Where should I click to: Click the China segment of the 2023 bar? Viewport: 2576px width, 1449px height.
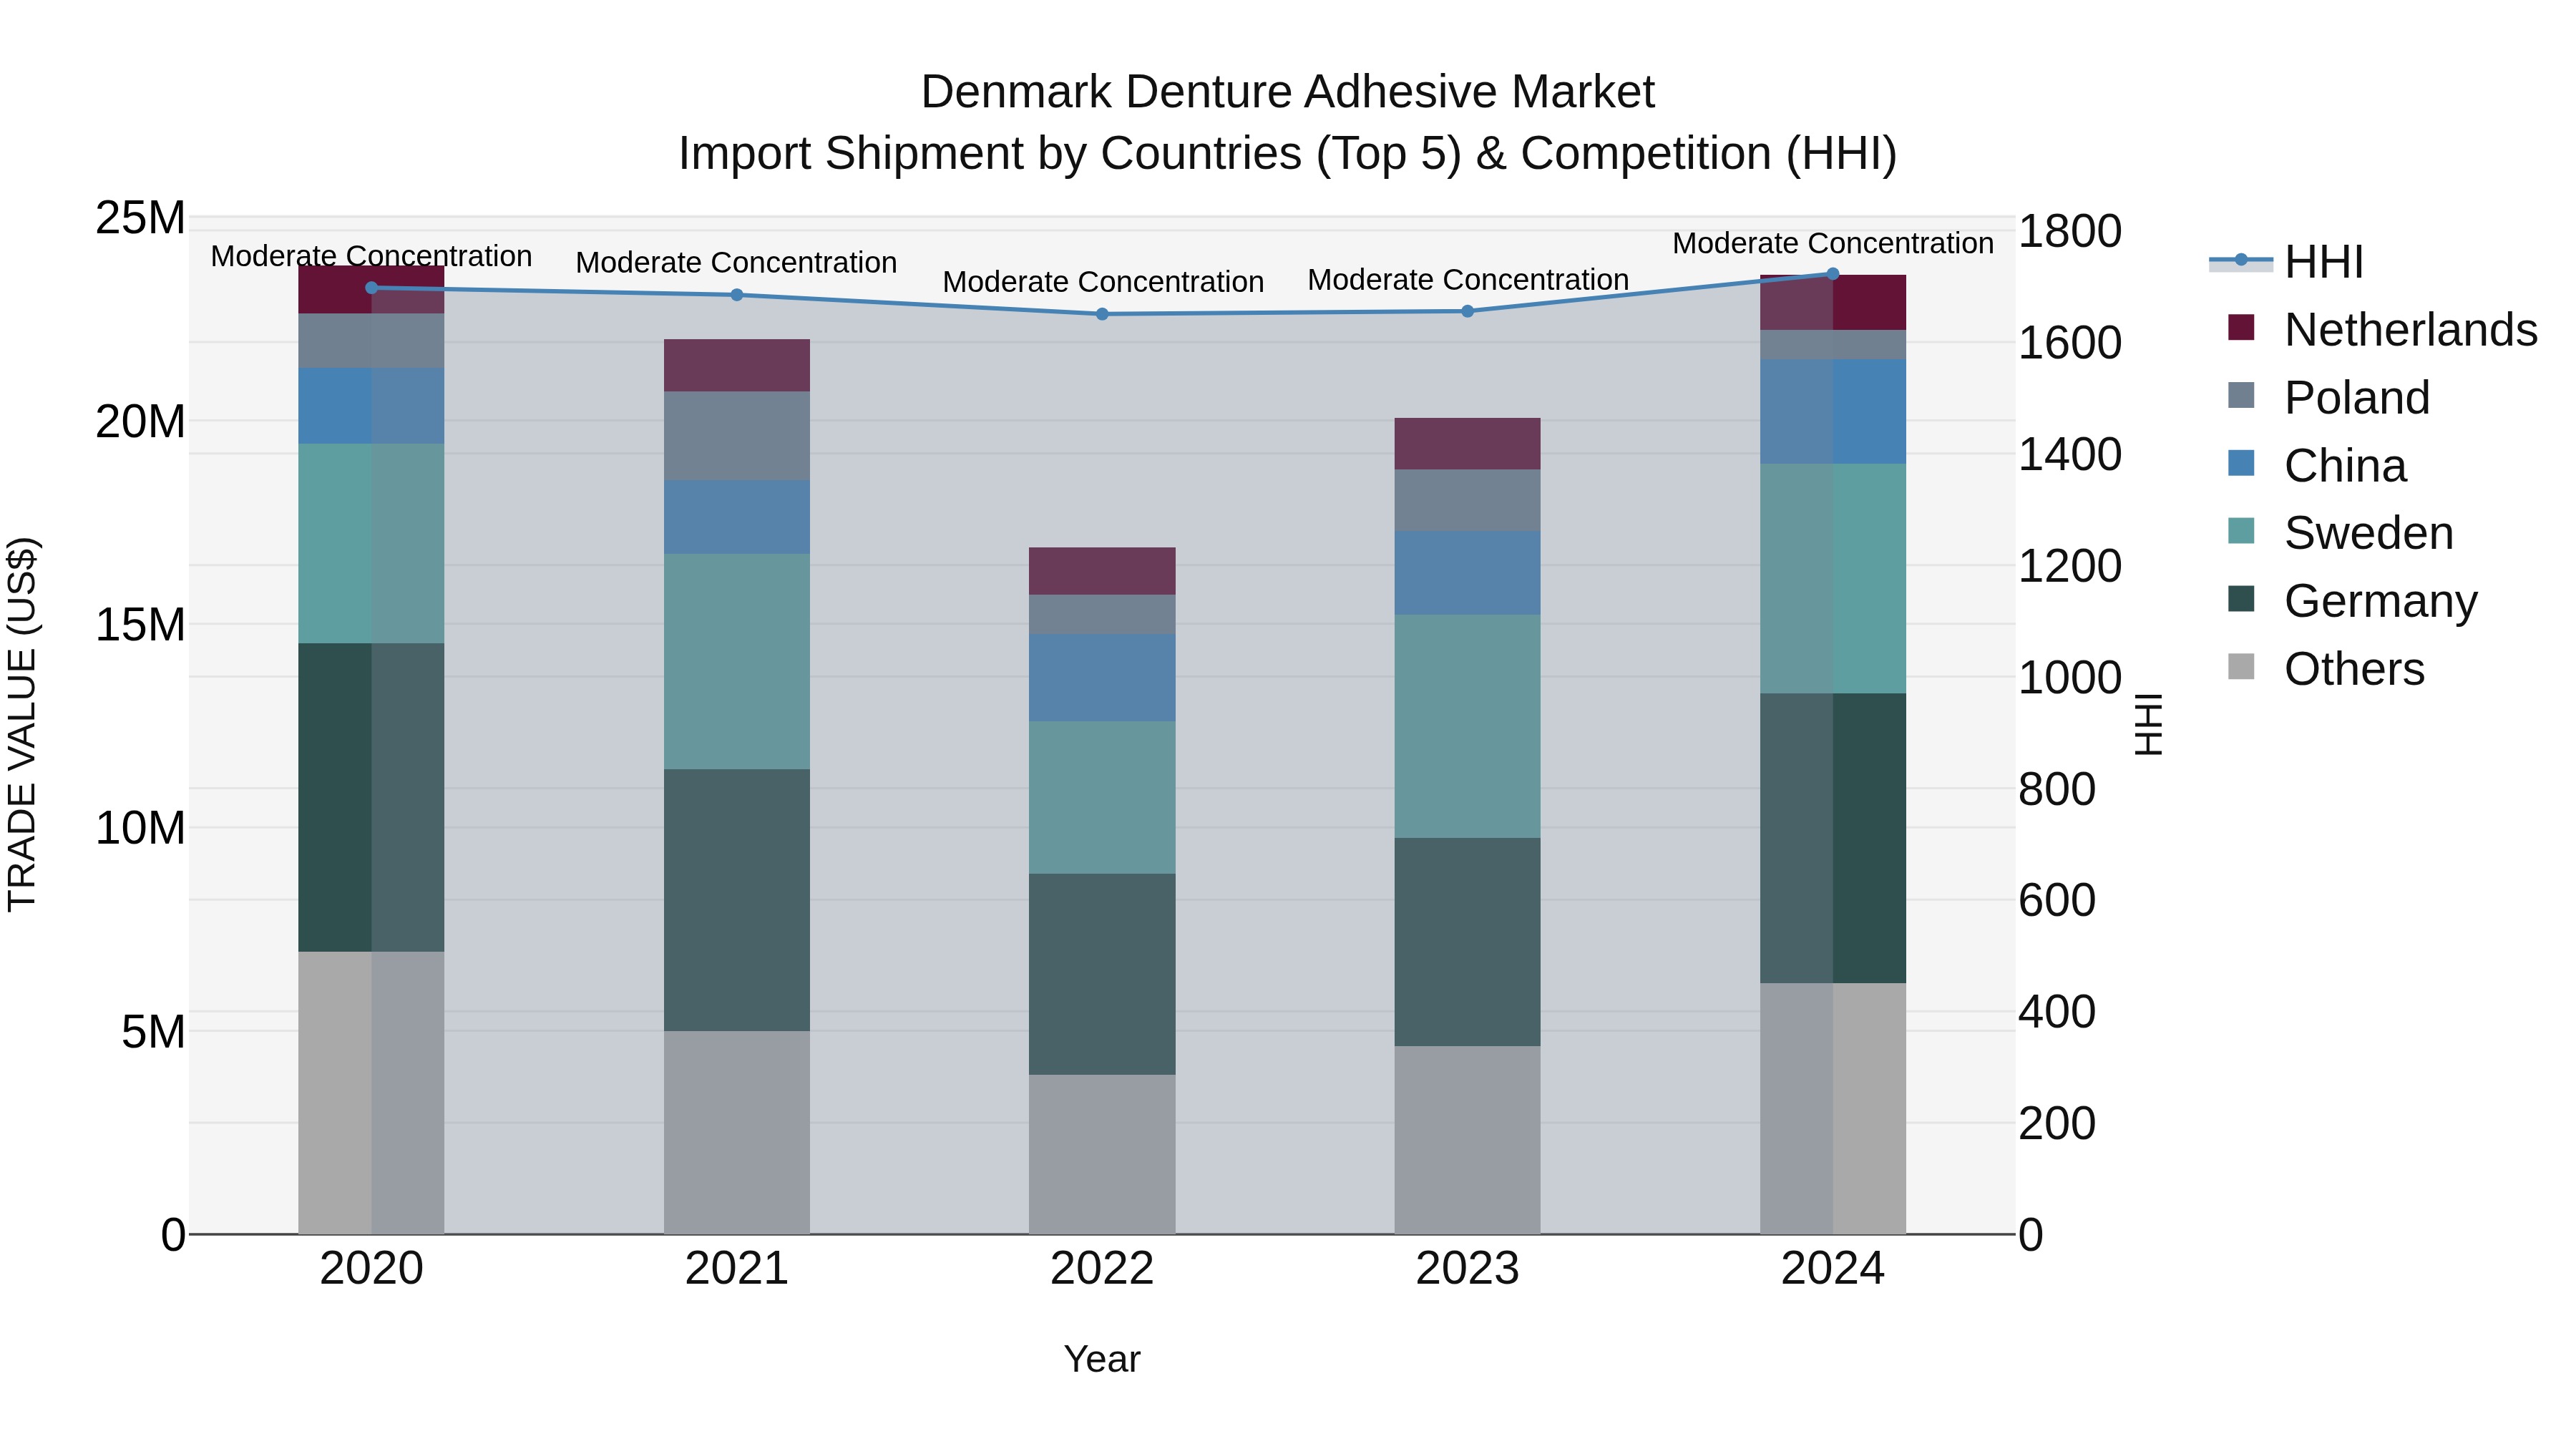(x=1468, y=572)
